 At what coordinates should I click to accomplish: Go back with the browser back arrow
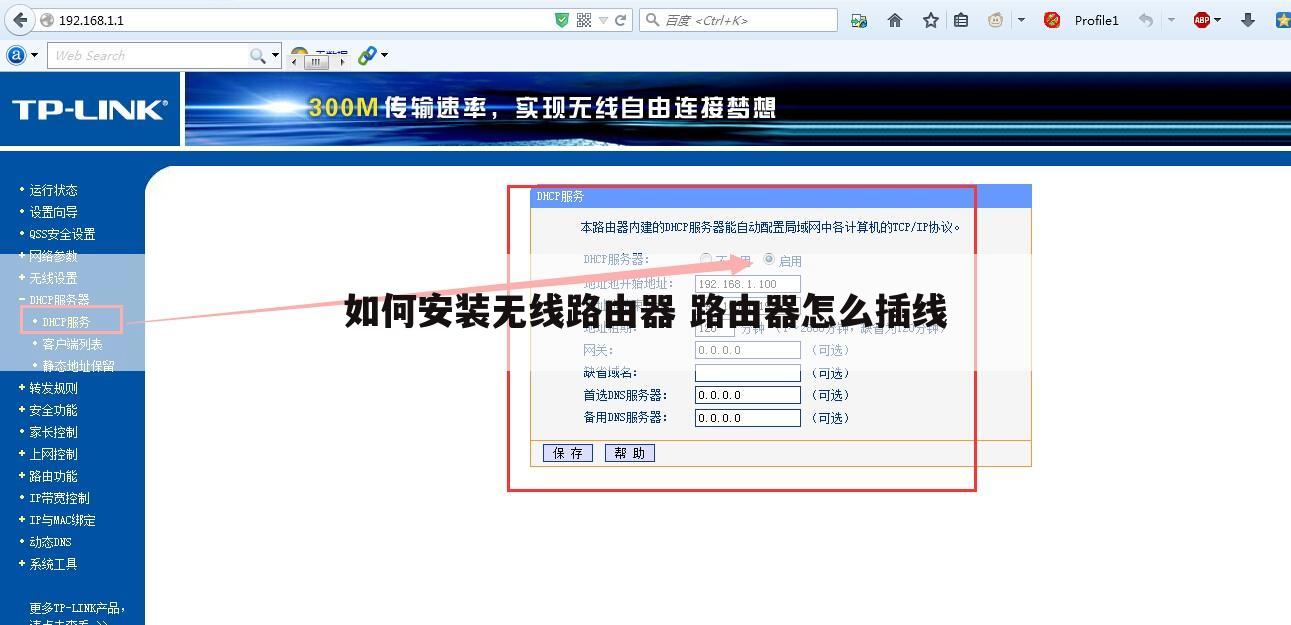(18, 20)
